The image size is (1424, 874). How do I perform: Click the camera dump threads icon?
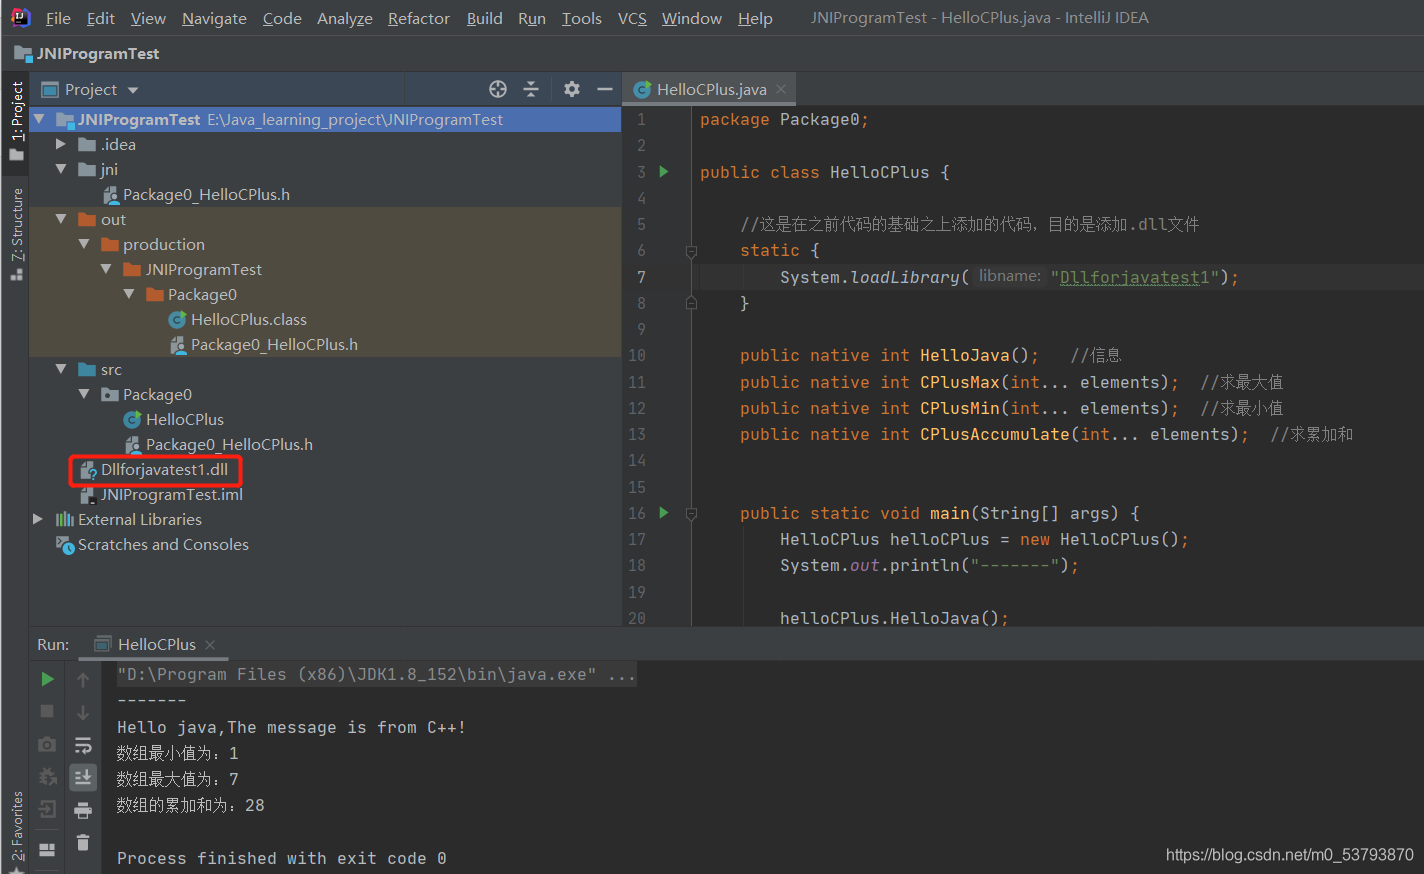pyautogui.click(x=47, y=744)
